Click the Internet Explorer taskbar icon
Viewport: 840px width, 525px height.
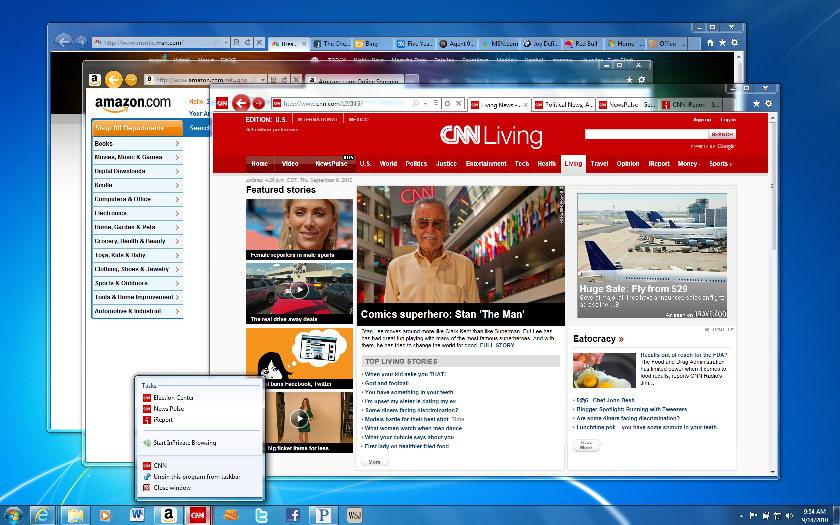pos(41,514)
